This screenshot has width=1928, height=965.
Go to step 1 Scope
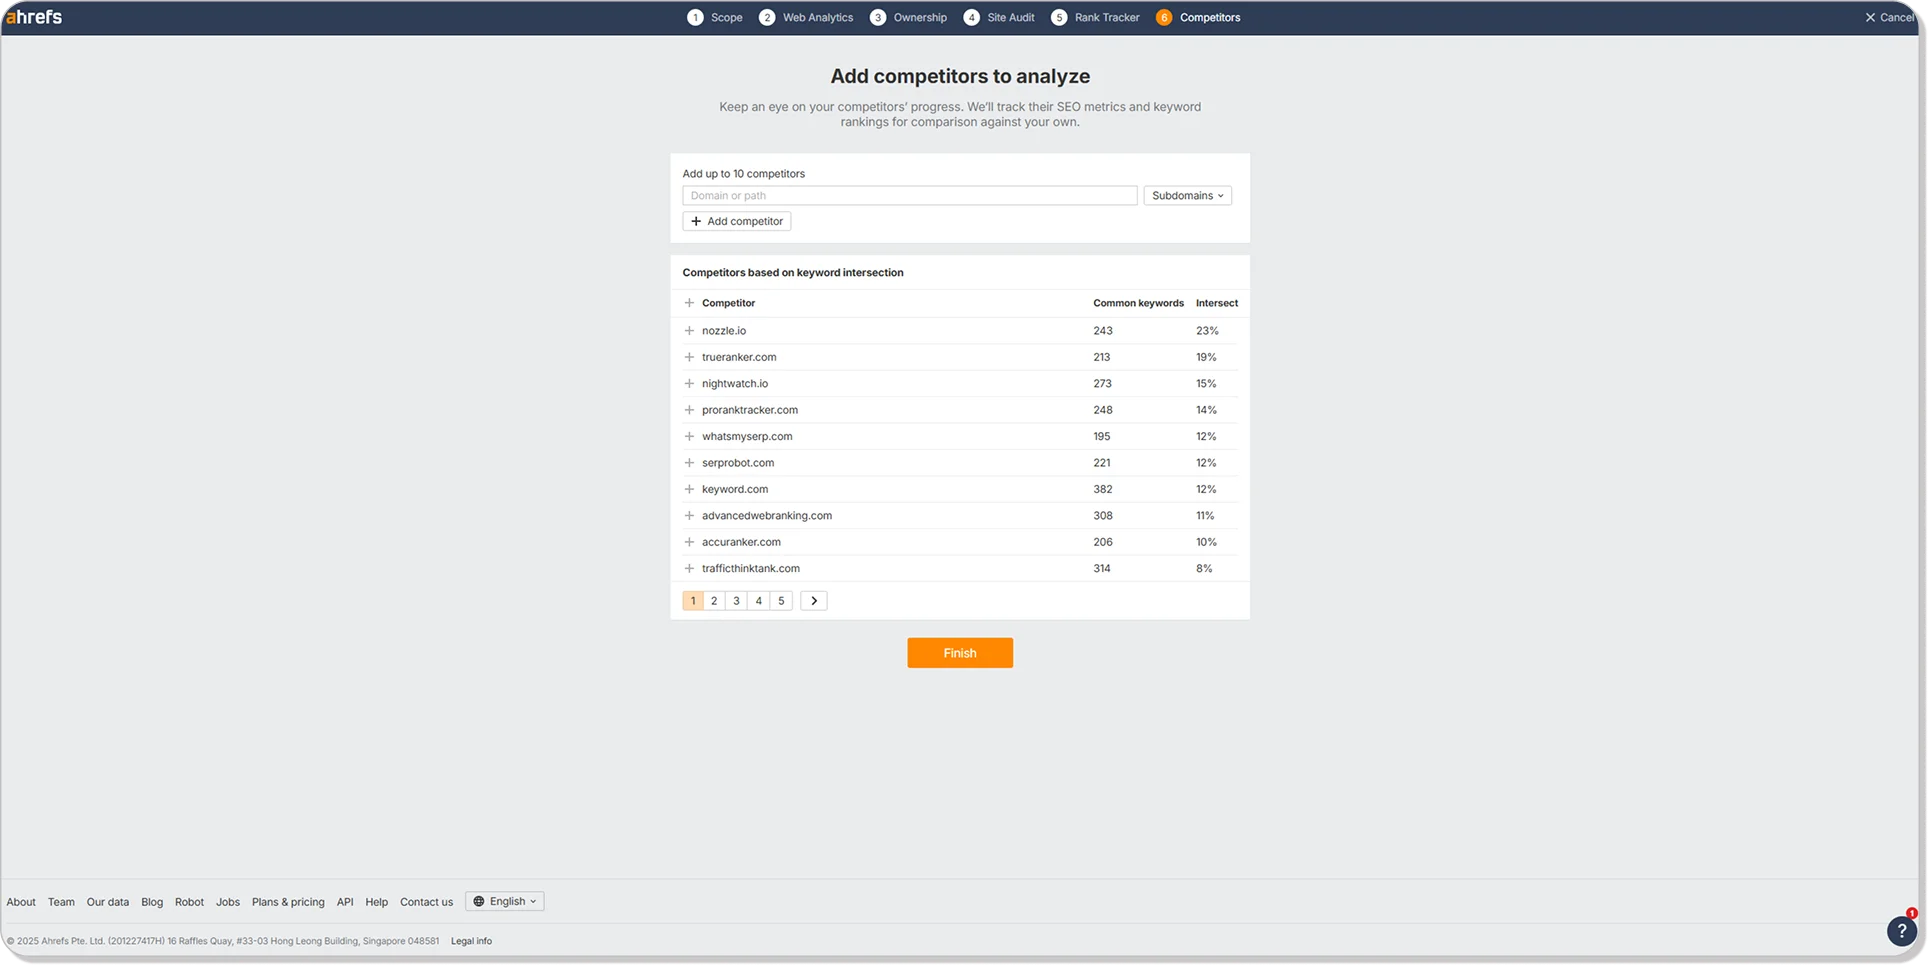pos(715,17)
